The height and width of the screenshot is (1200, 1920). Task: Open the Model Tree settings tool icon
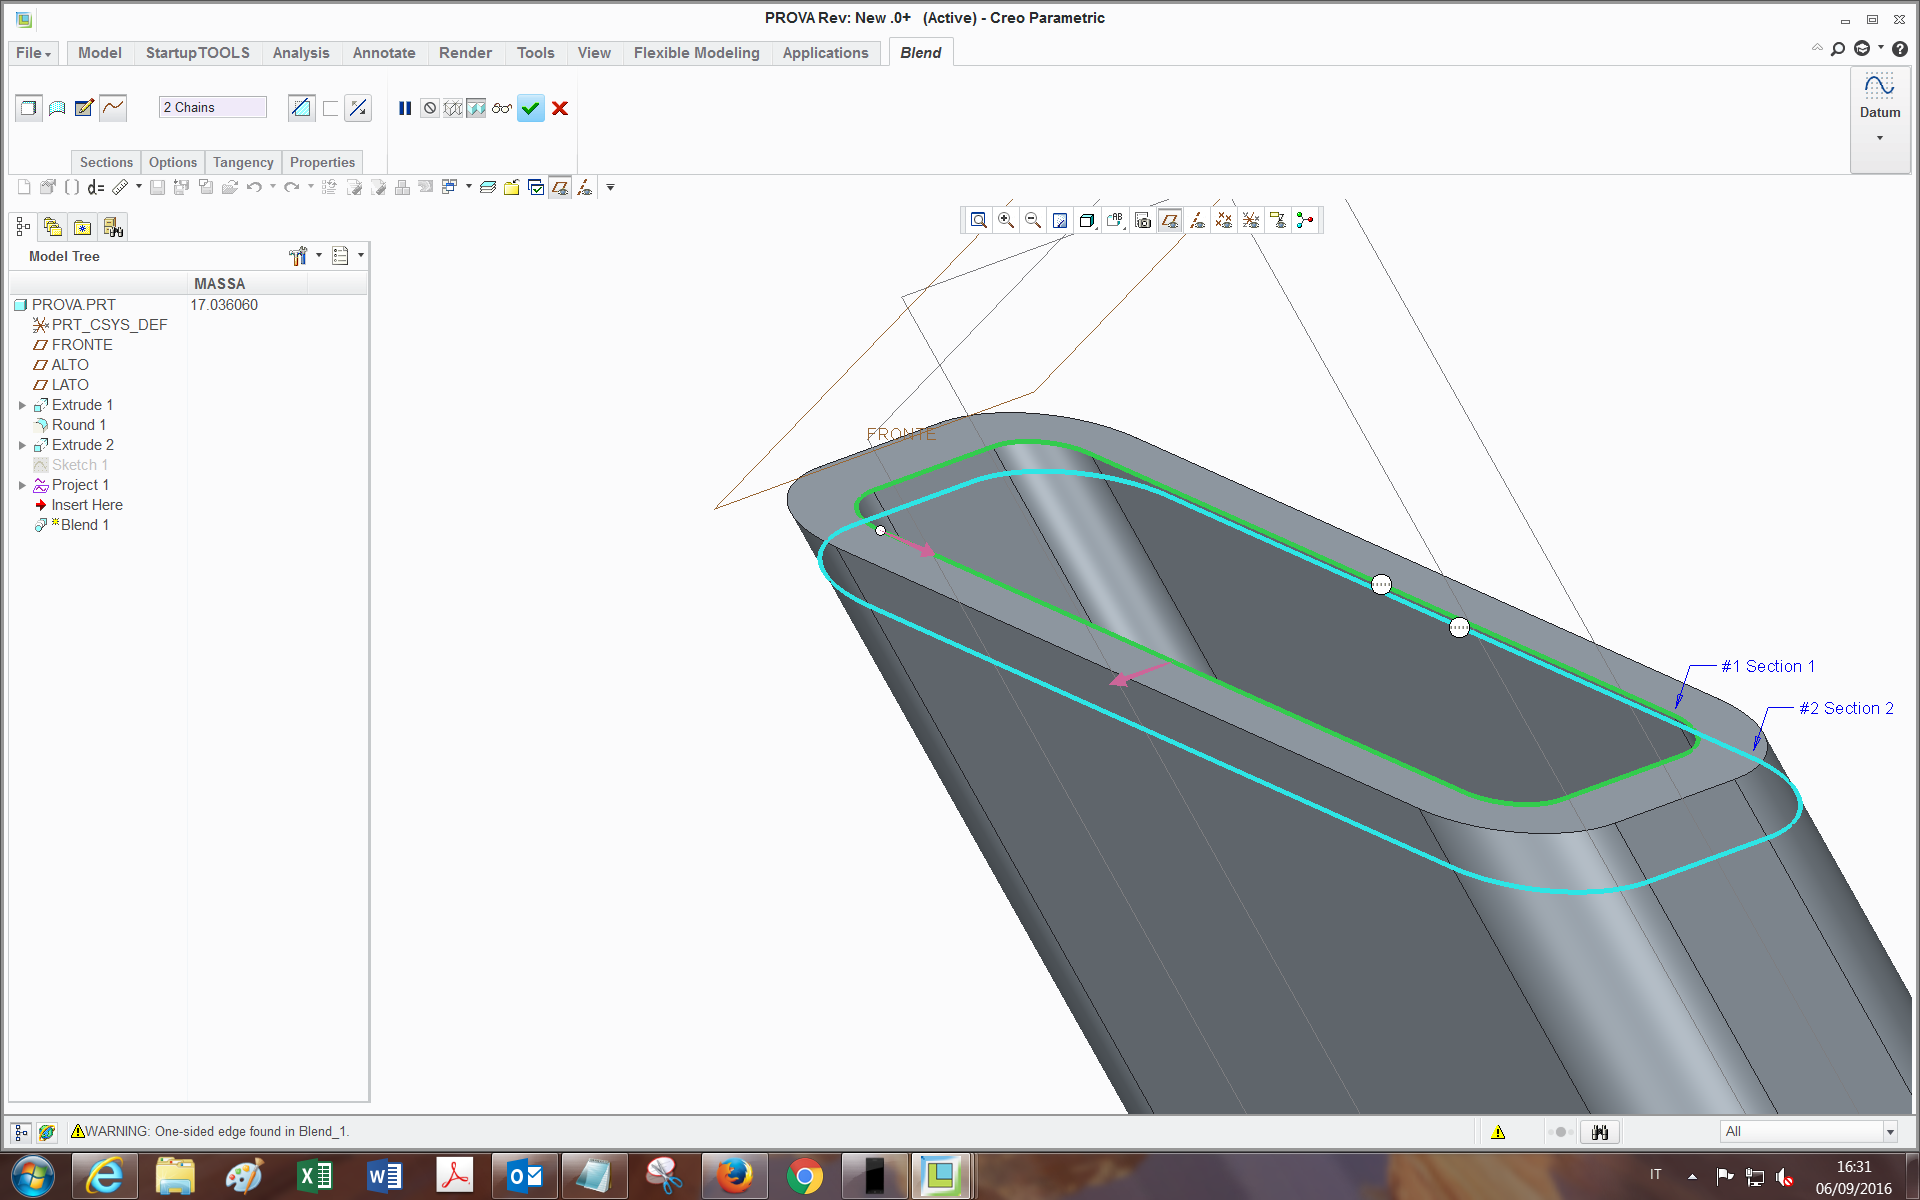pyautogui.click(x=298, y=256)
